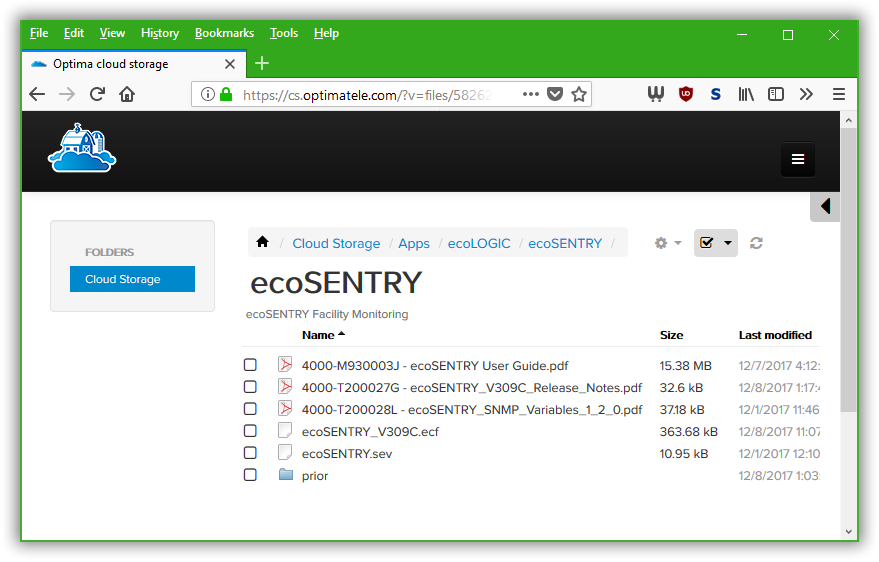
Task: Open the select-all checkbox dropdown
Action: (x=716, y=243)
